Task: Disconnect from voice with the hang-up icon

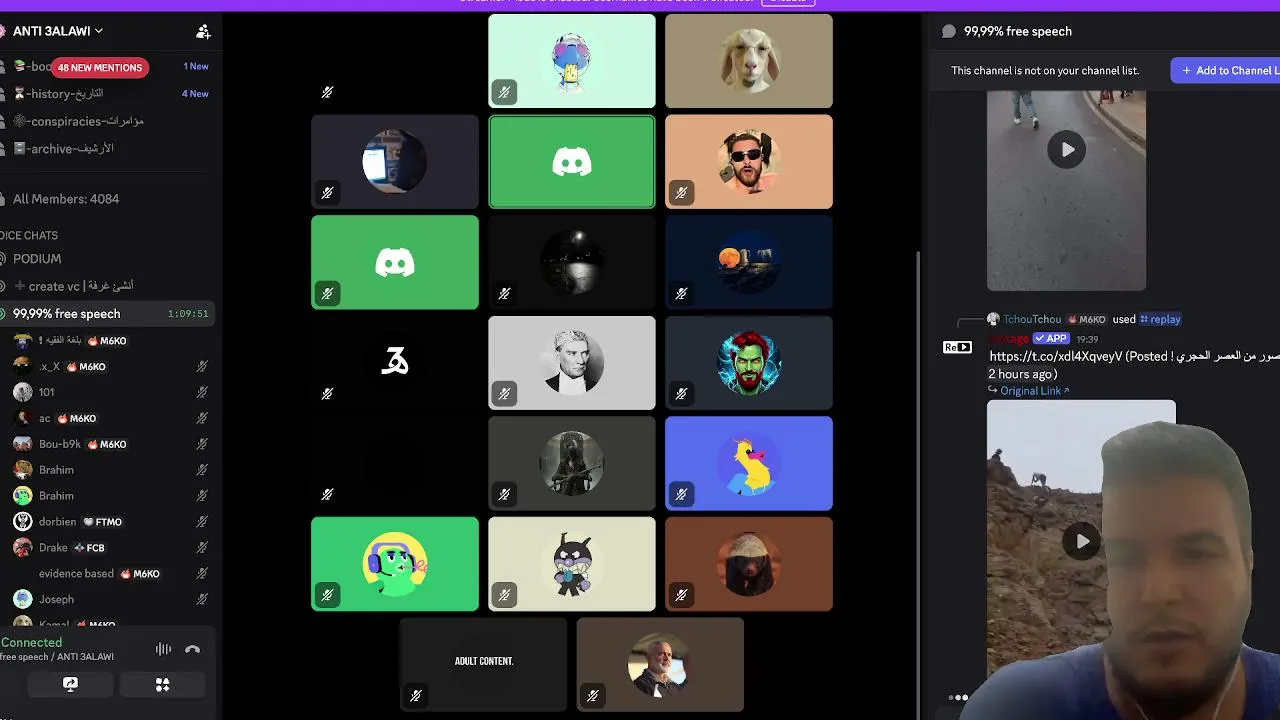Action: click(x=193, y=650)
